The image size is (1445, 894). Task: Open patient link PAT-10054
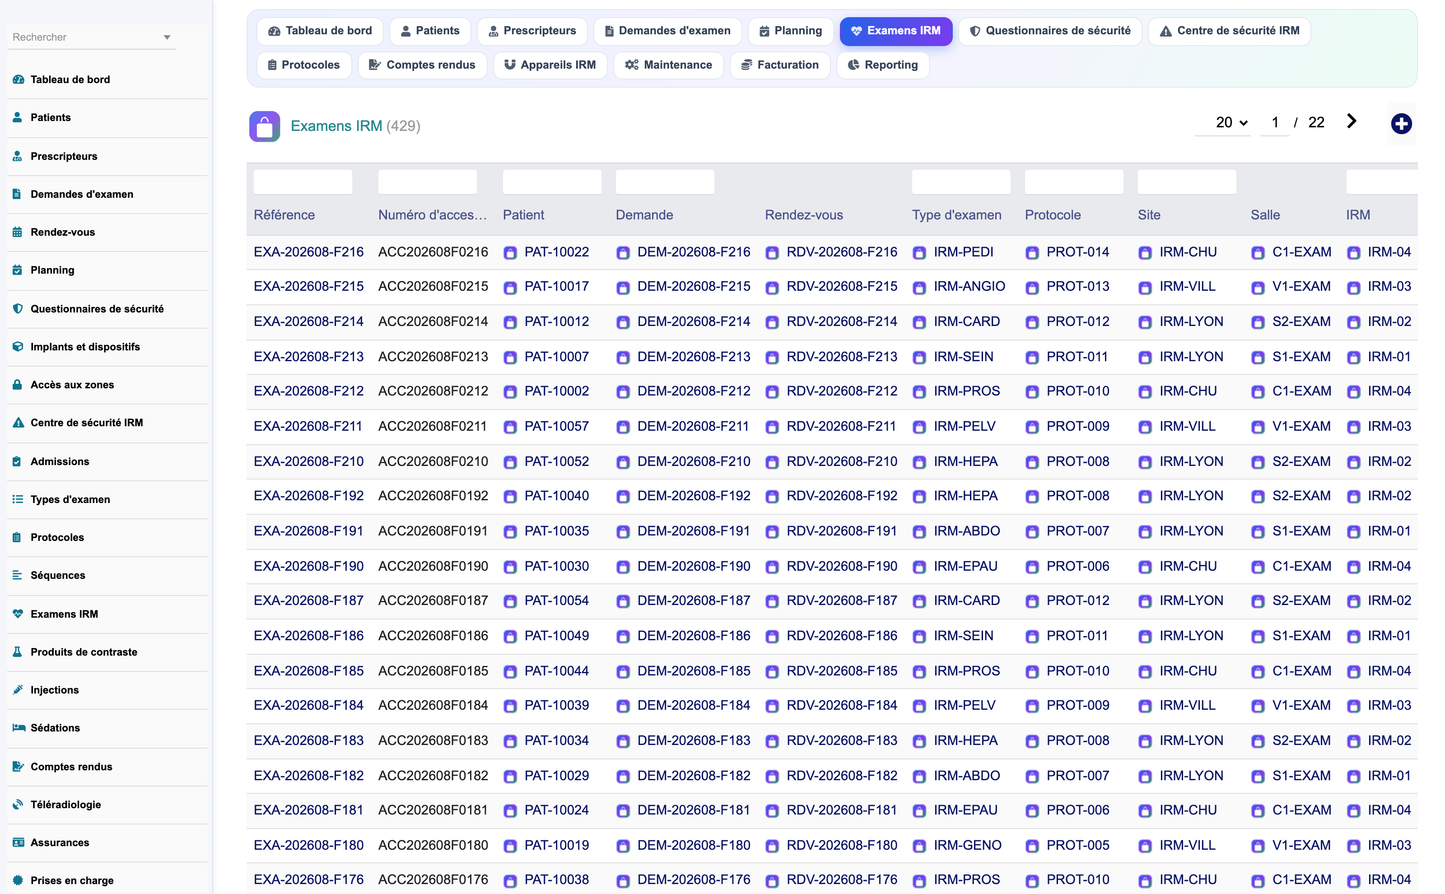[557, 601]
